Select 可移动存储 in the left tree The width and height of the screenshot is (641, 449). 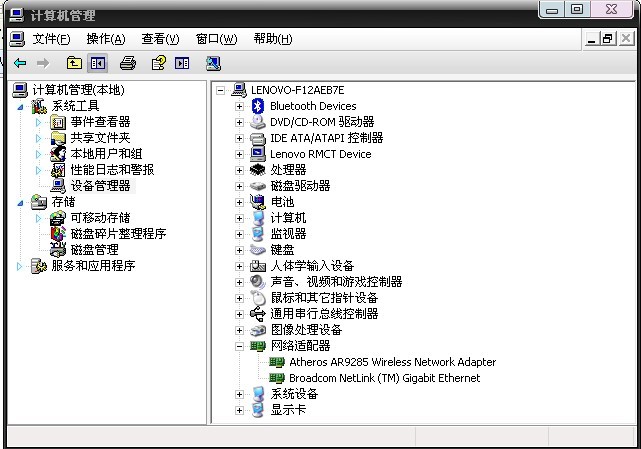pos(100,218)
